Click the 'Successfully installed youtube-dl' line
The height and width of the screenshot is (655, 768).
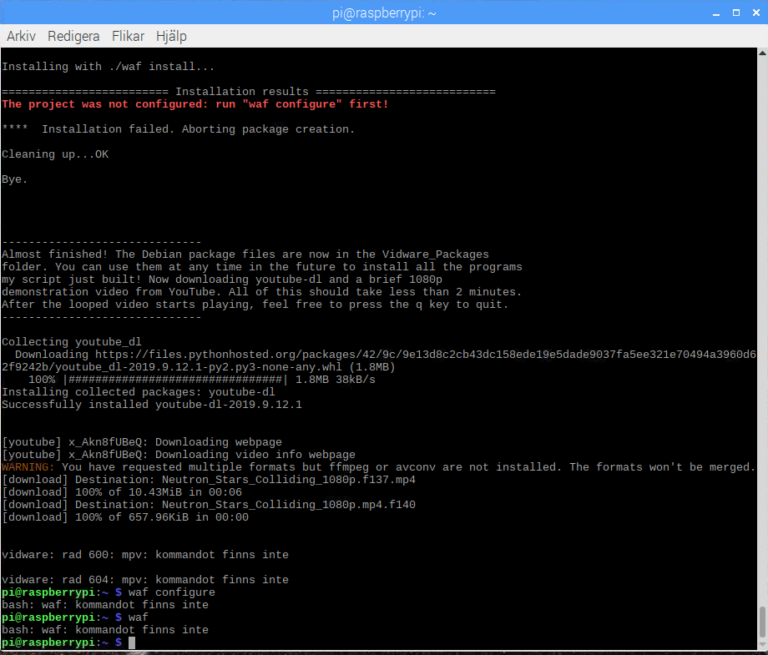151,404
